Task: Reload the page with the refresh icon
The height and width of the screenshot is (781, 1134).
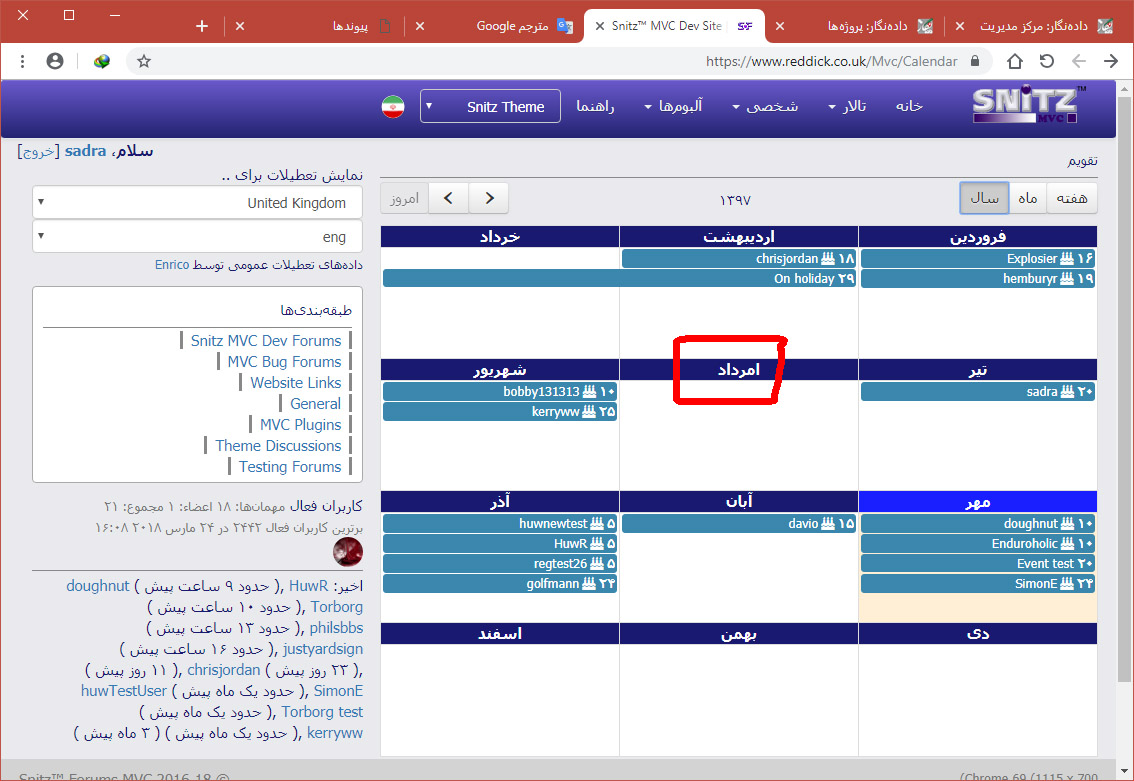Action: 1047,61
